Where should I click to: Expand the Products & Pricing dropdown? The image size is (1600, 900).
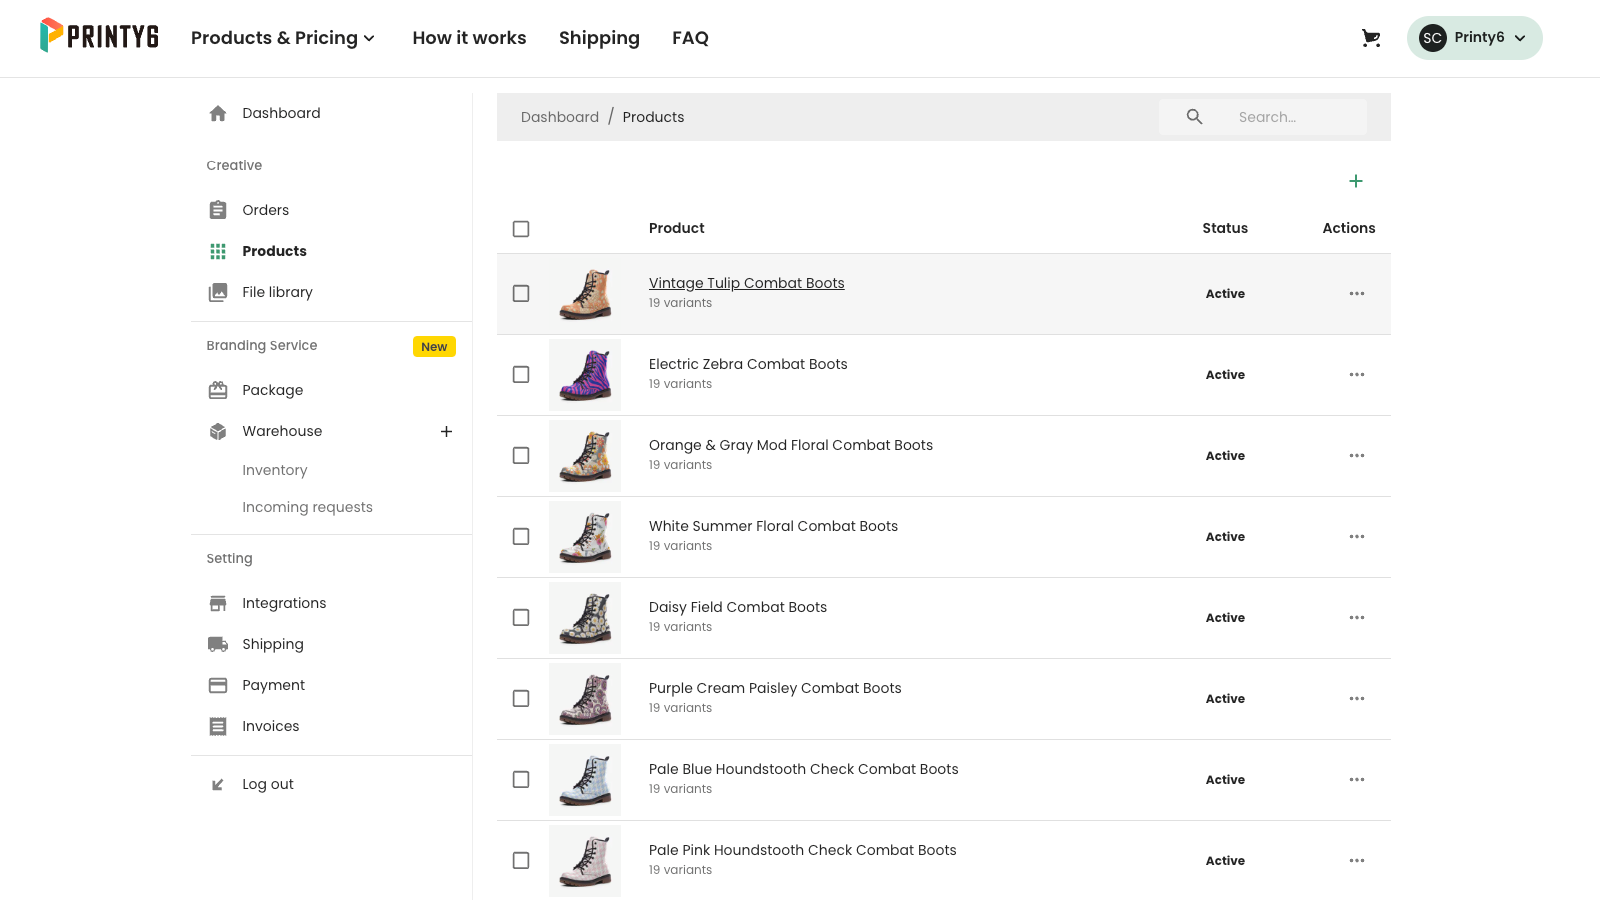(284, 38)
